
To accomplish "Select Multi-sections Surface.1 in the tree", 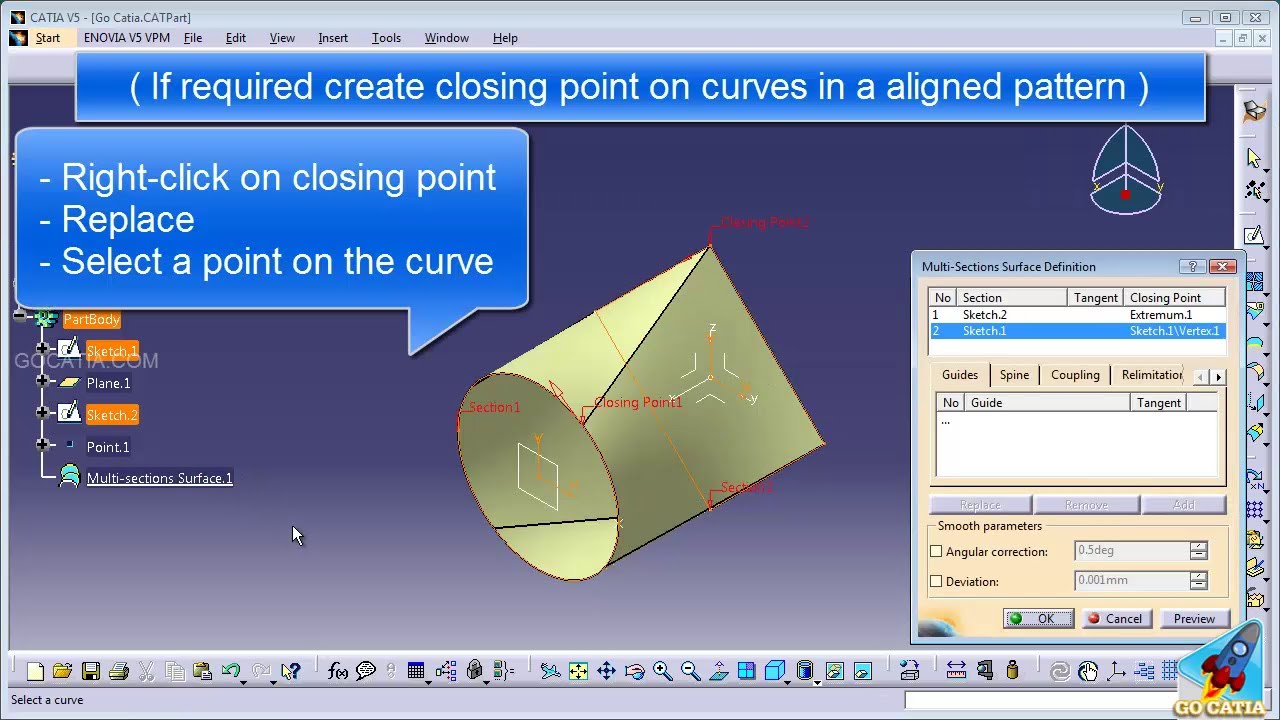I will 159,478.
